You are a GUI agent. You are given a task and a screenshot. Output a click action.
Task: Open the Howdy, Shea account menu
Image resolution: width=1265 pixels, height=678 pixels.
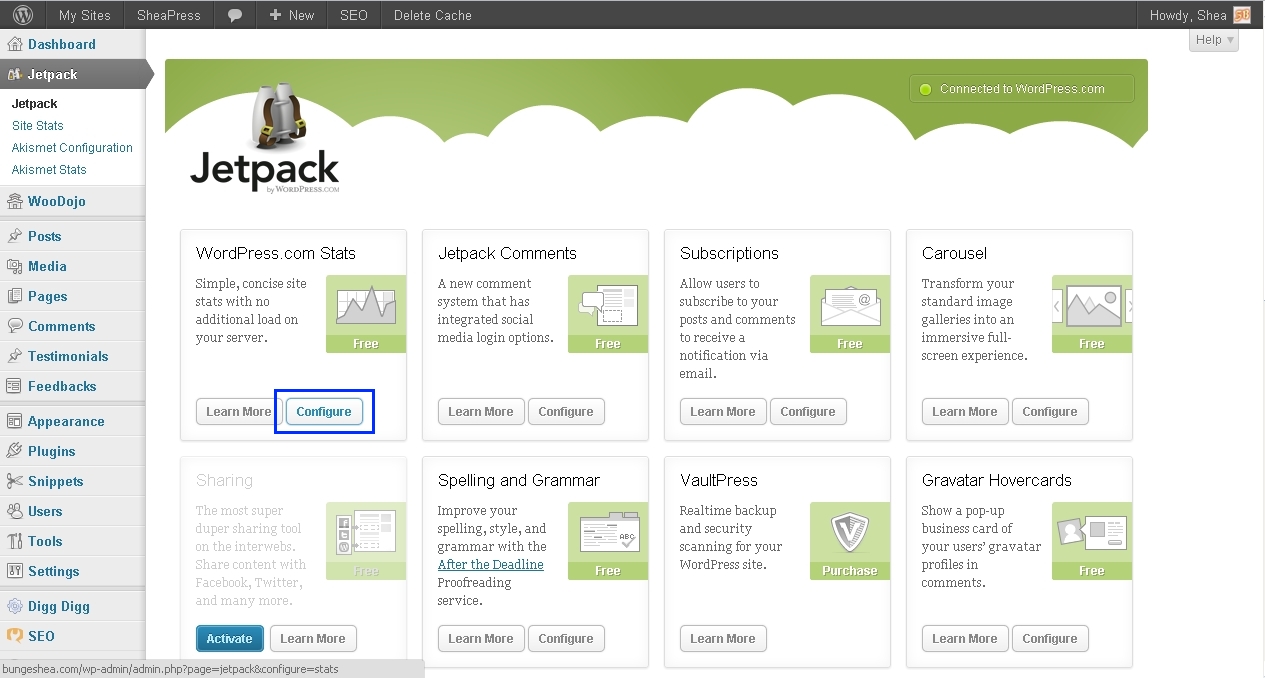pyautogui.click(x=1200, y=15)
